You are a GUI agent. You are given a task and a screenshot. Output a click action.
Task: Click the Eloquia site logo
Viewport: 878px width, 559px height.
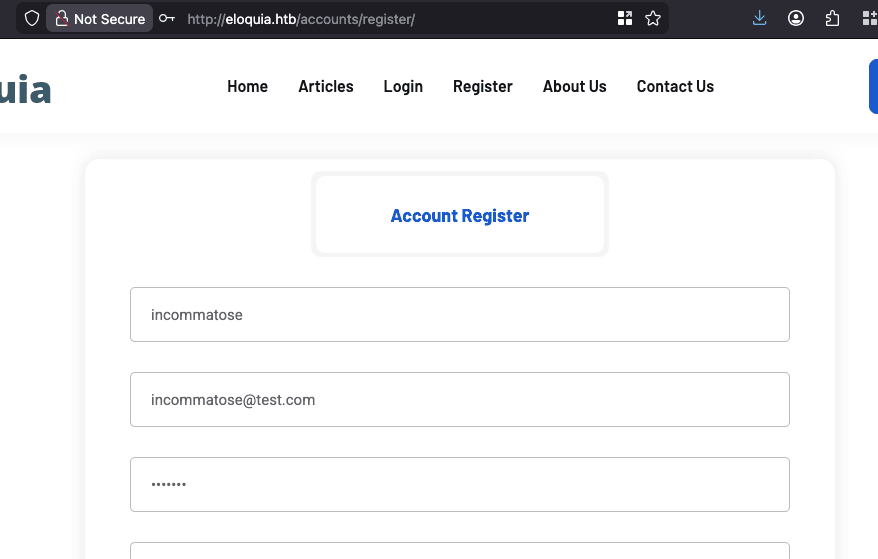[x=25, y=90]
